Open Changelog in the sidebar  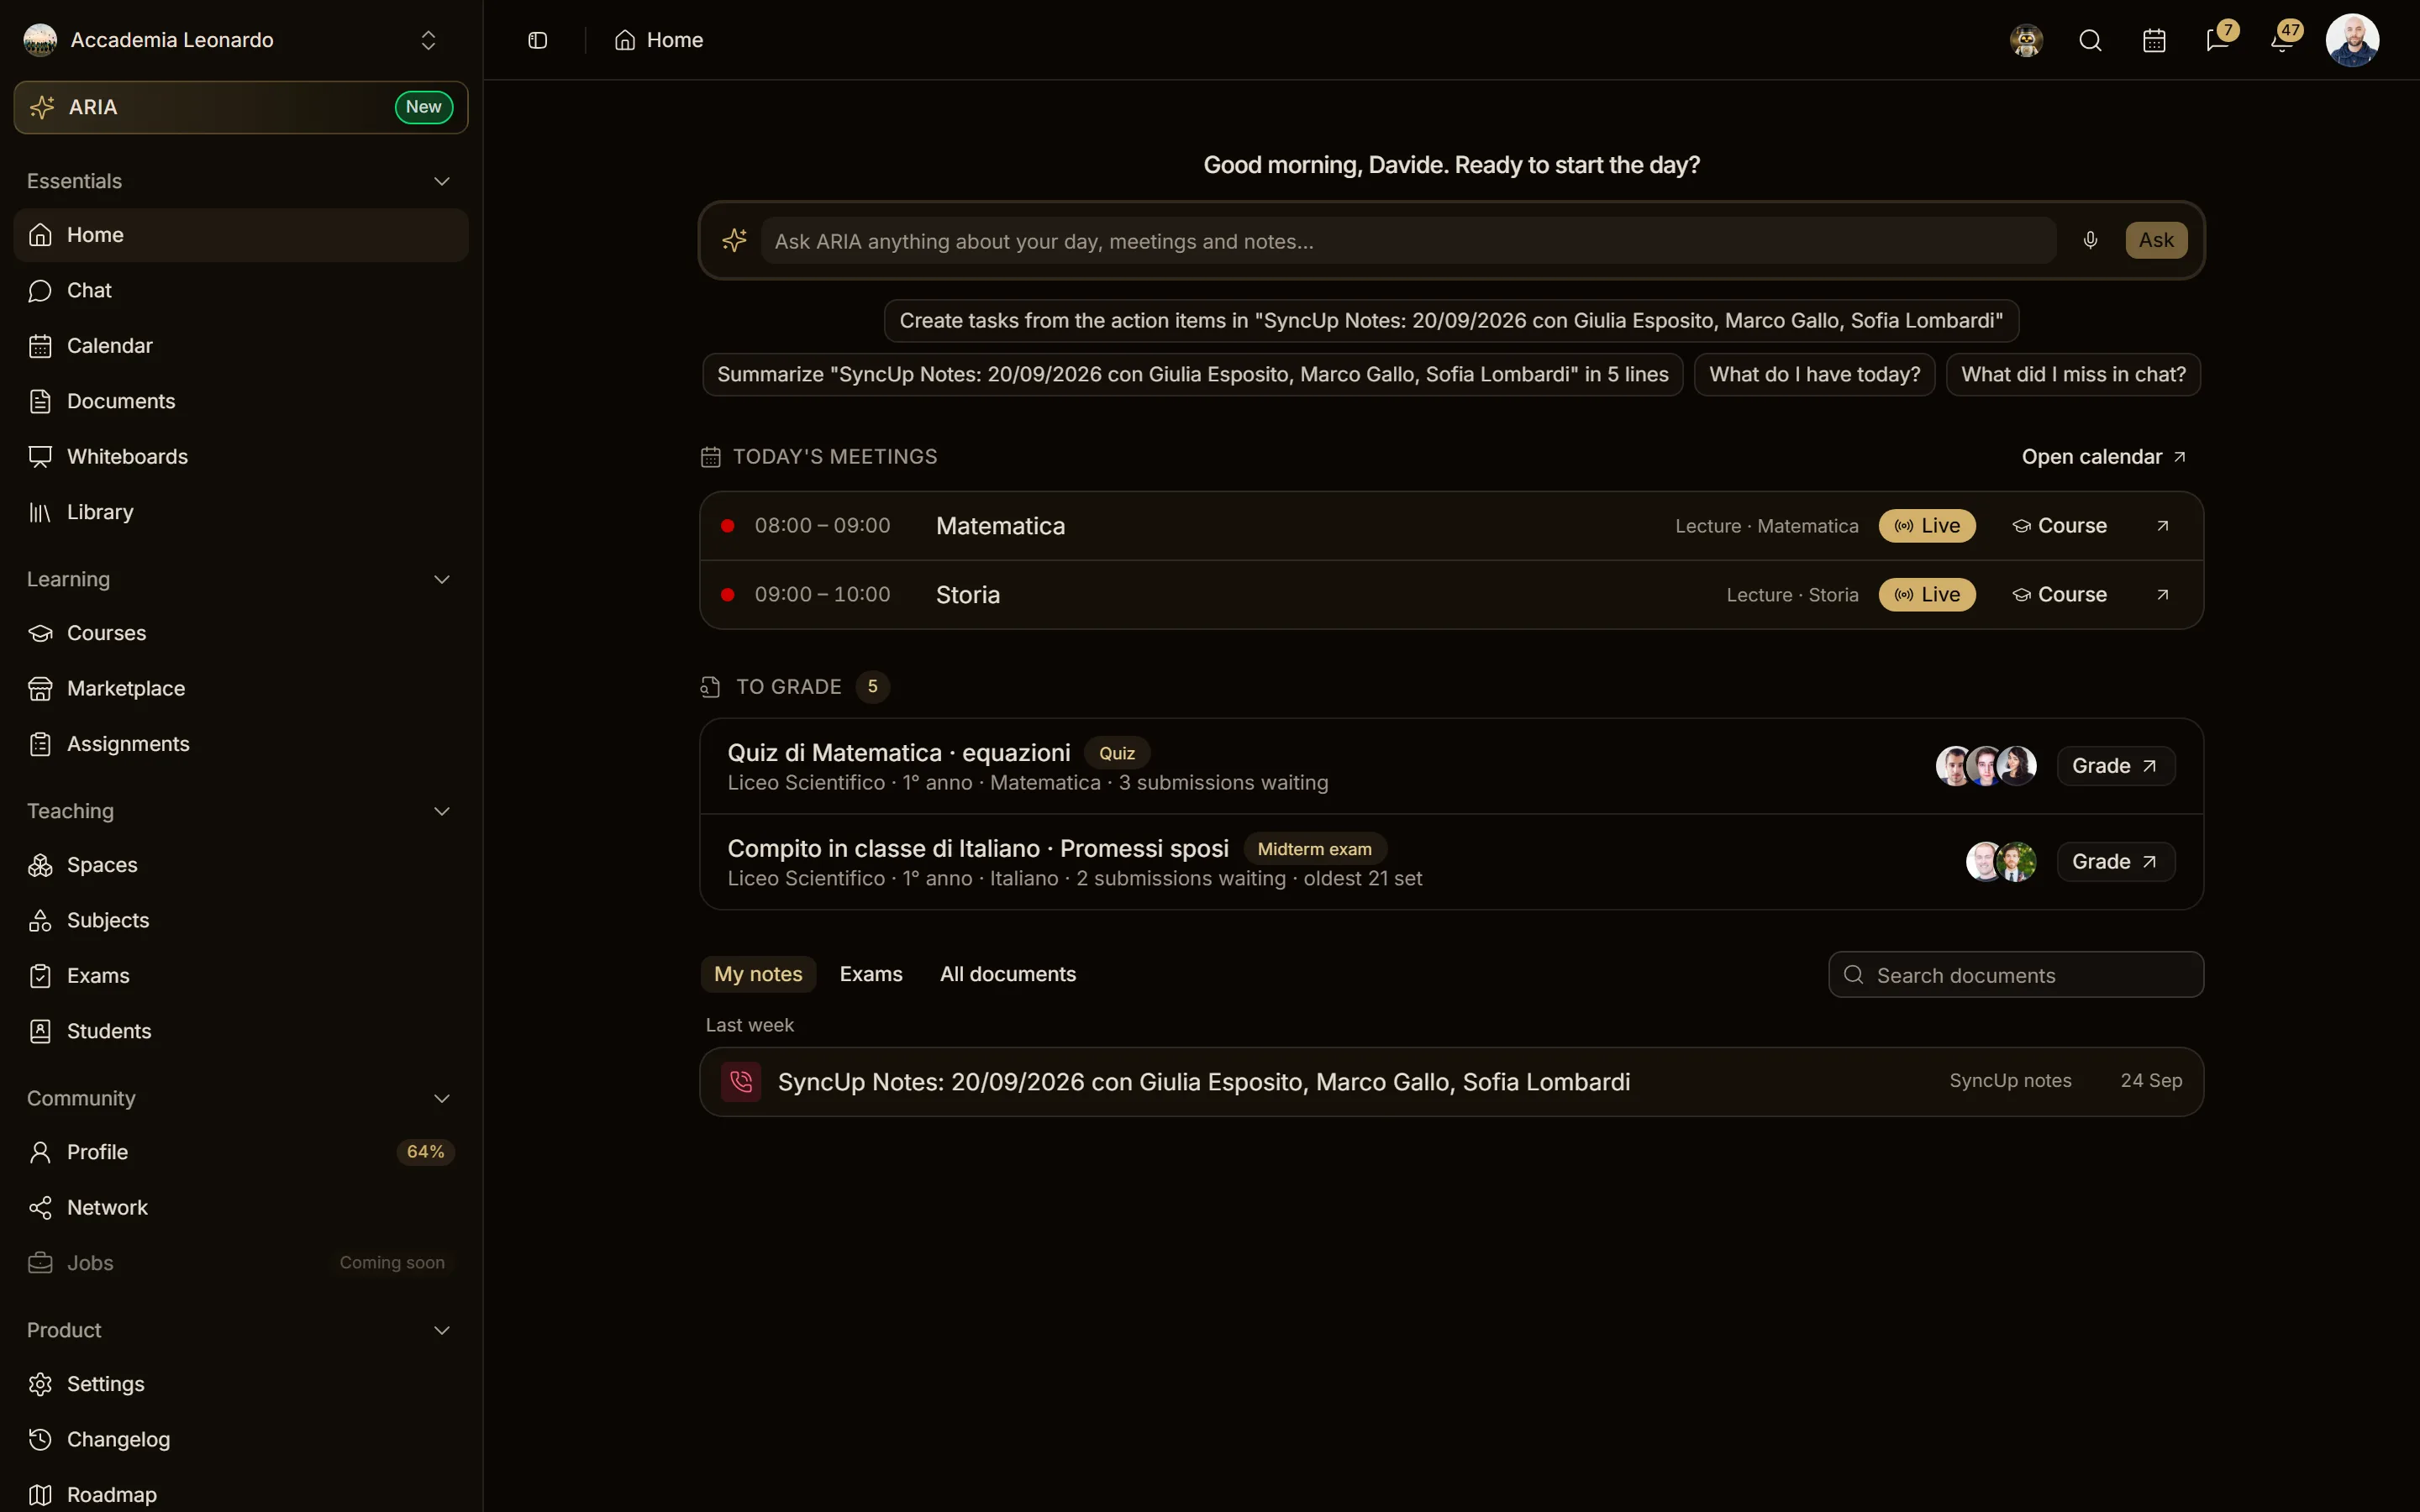(x=241, y=1439)
